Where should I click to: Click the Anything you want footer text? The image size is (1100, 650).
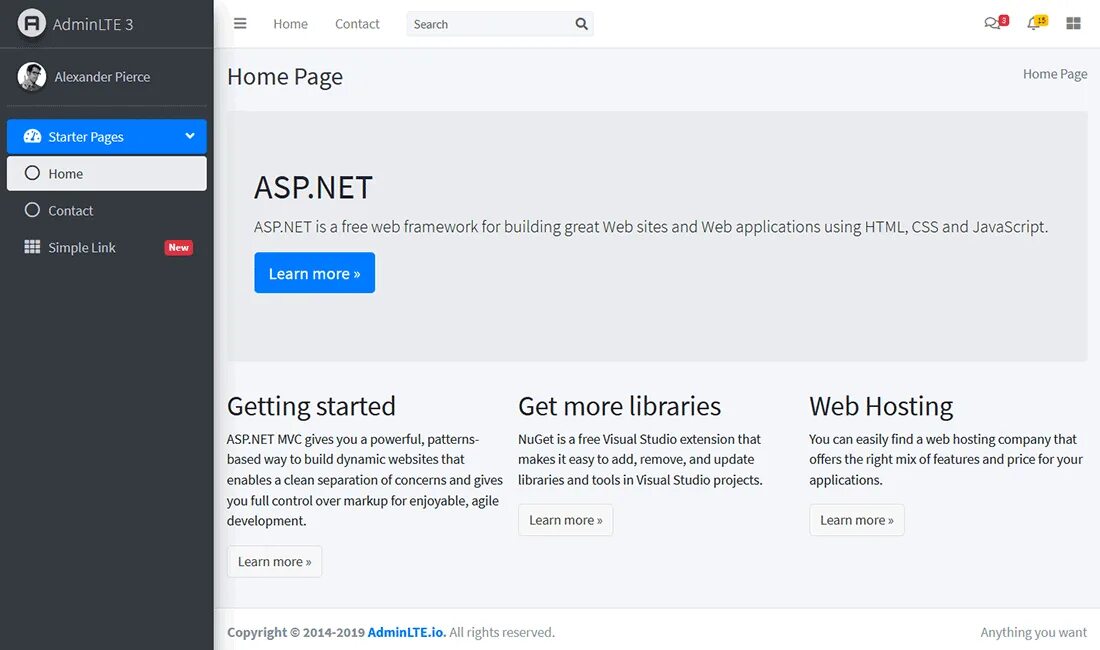(1033, 632)
